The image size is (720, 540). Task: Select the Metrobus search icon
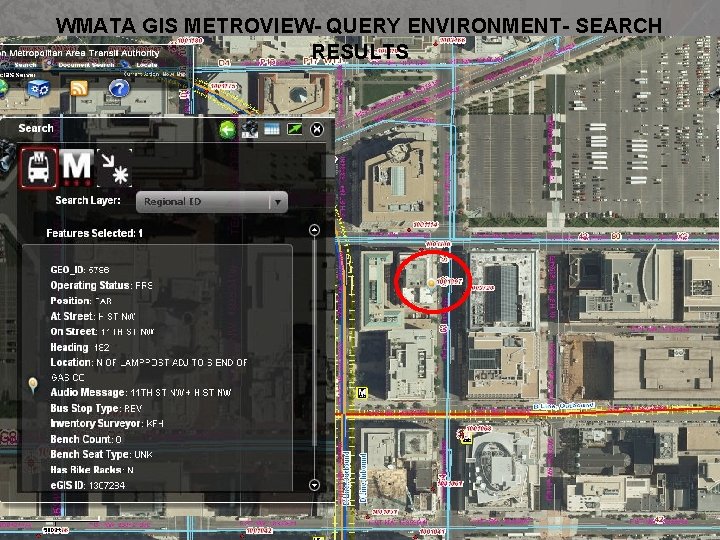pyautogui.click(x=39, y=167)
